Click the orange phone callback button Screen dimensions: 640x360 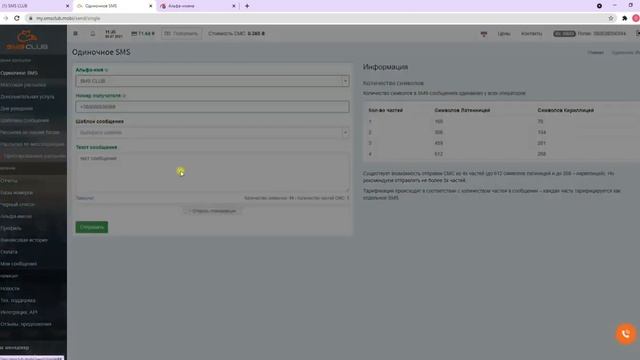pos(626,334)
